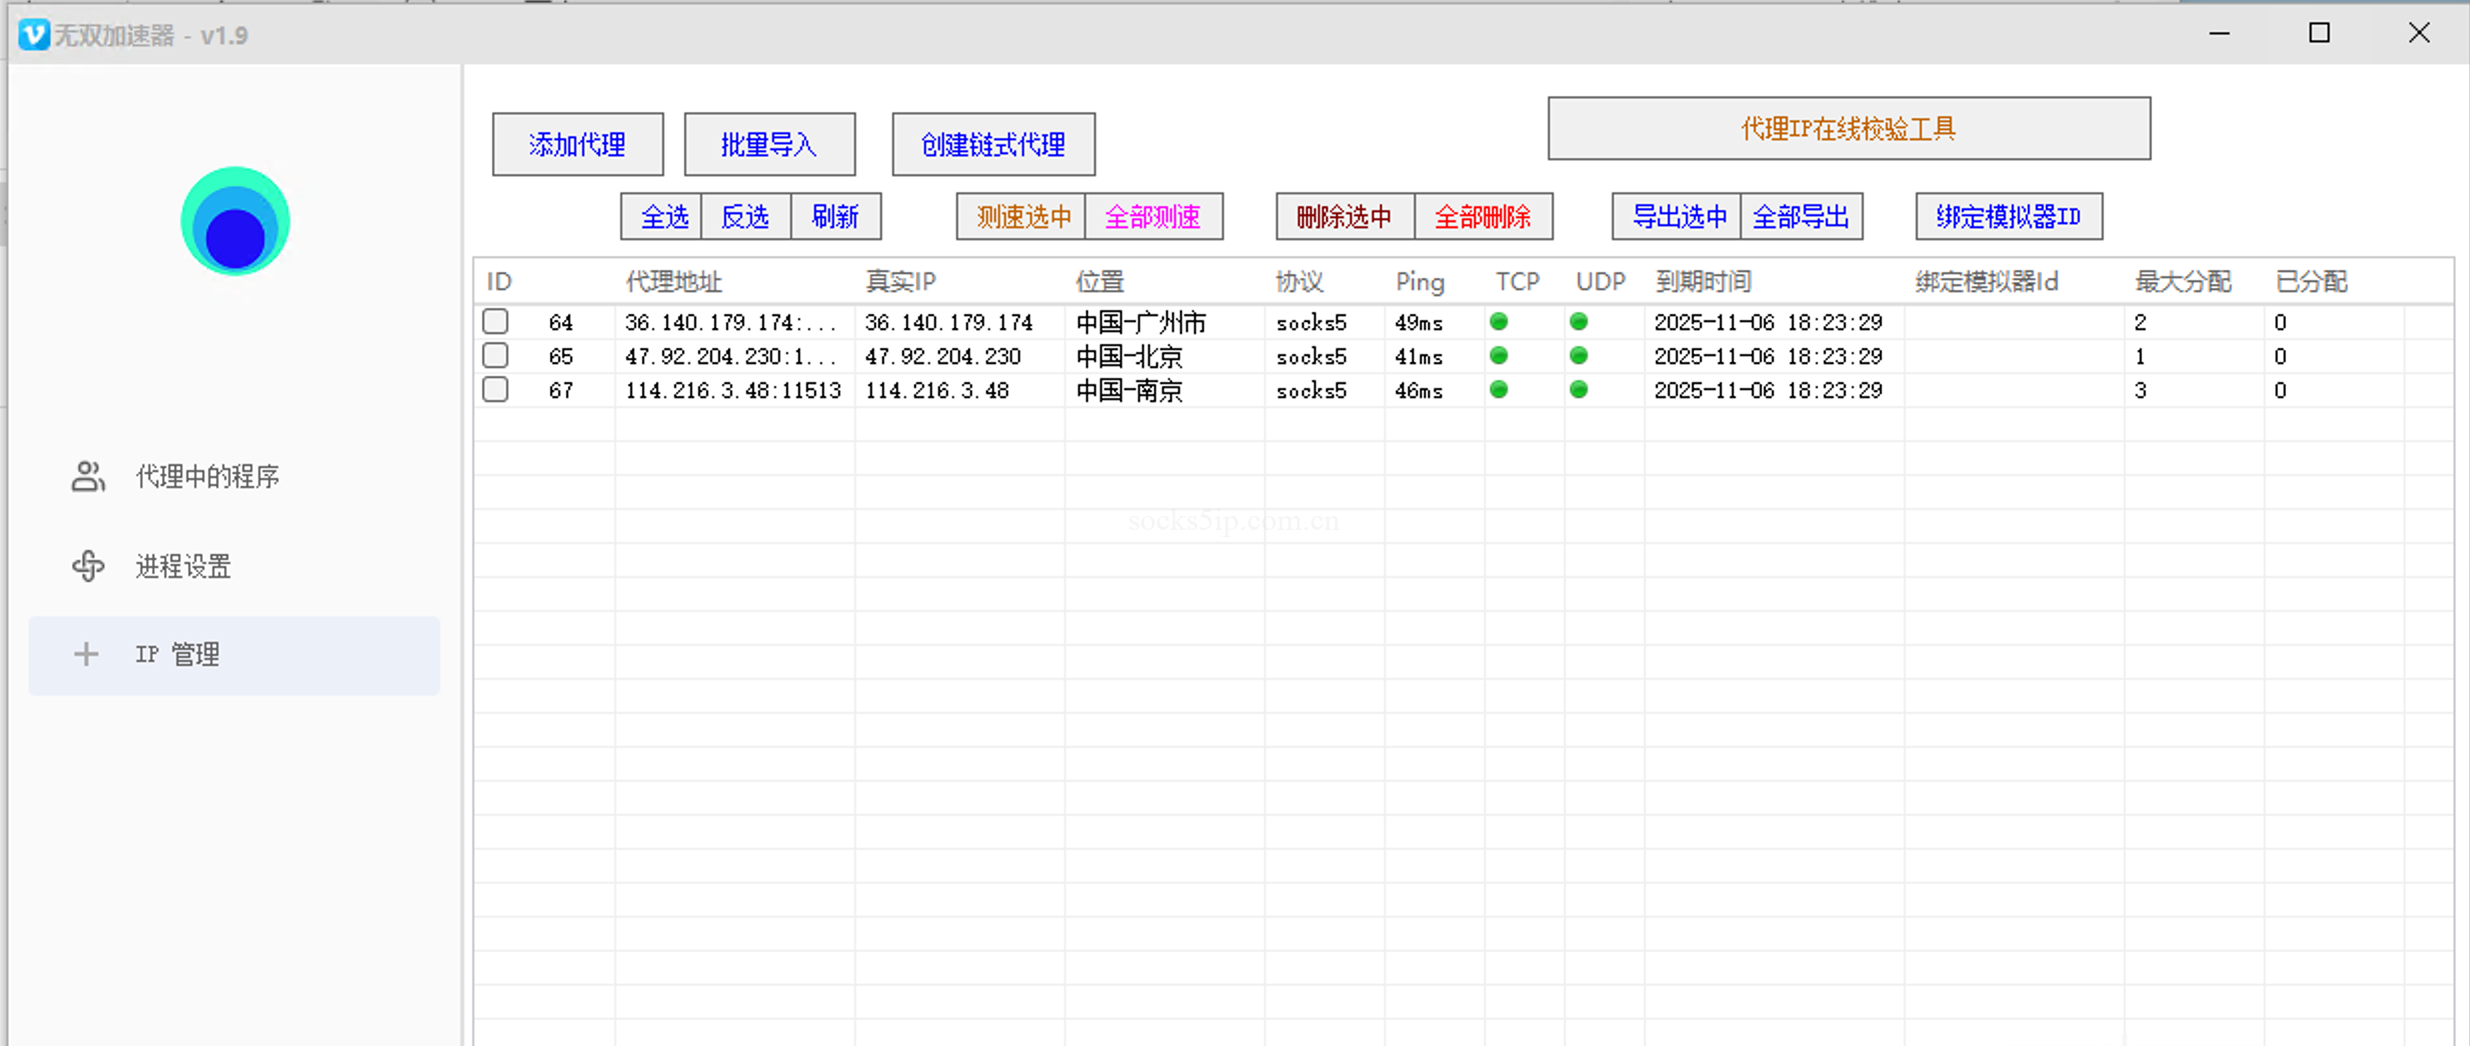
Task: Click the 批量导入 import button
Action: tap(769, 143)
